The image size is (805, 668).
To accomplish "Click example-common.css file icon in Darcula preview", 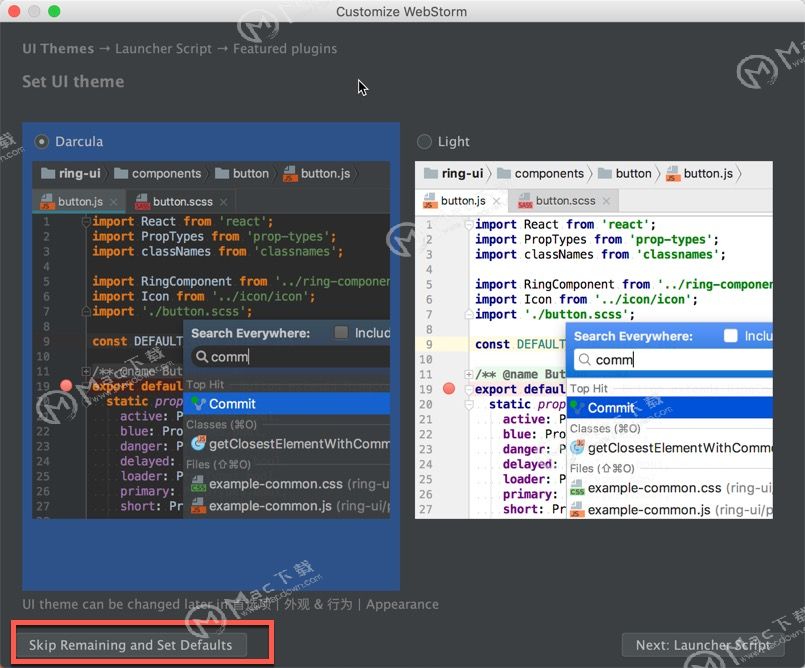I will 198,484.
